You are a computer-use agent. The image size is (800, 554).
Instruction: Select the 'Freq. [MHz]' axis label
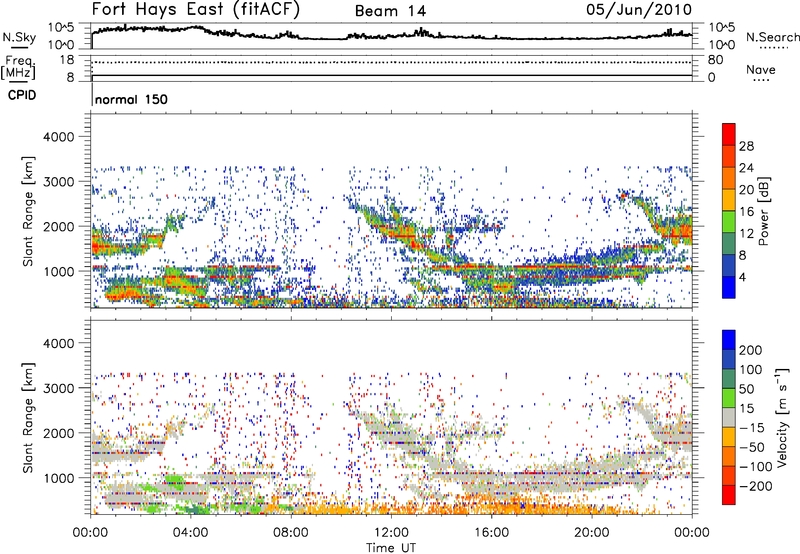(x=18, y=67)
